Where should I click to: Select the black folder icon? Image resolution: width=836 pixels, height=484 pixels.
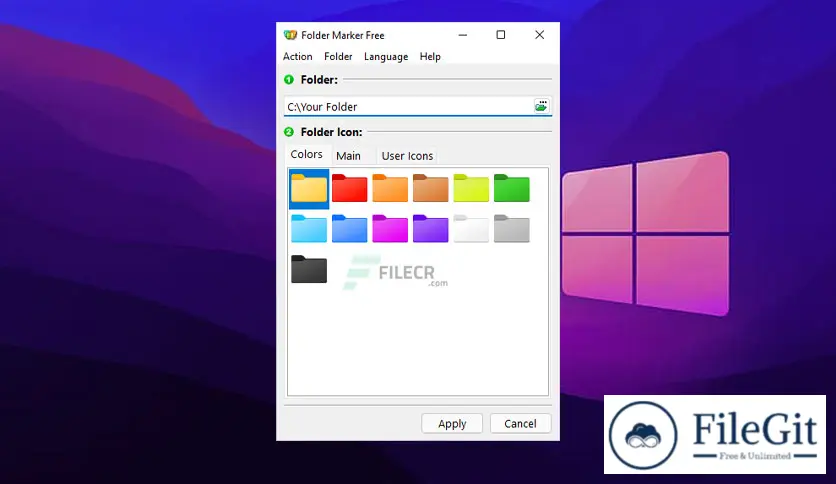[x=309, y=269]
